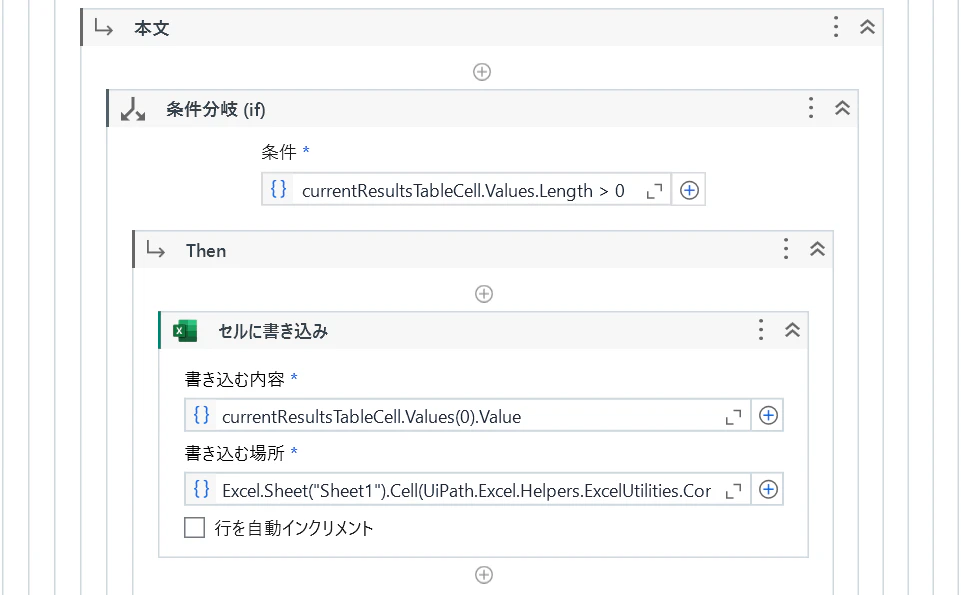Select the Then header title
The image size is (961, 595).
[206, 251]
